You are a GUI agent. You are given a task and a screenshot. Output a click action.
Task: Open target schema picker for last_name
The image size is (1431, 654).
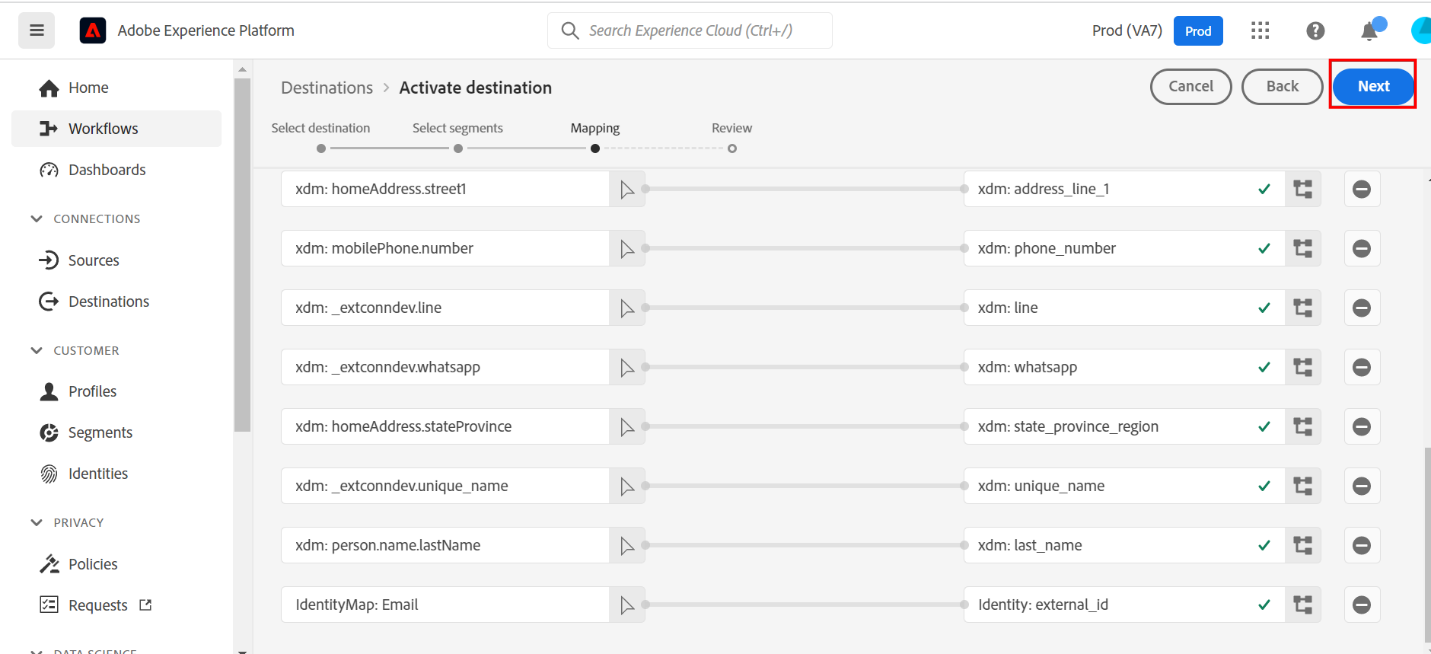coord(1302,546)
